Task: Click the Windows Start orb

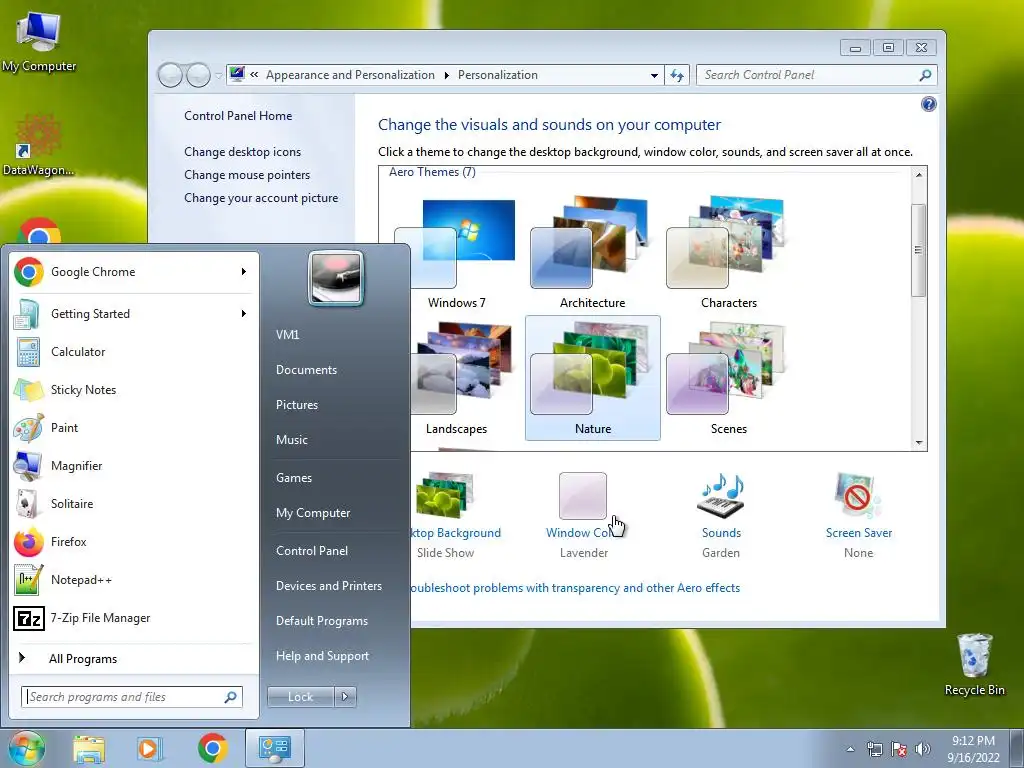Action: [26, 748]
